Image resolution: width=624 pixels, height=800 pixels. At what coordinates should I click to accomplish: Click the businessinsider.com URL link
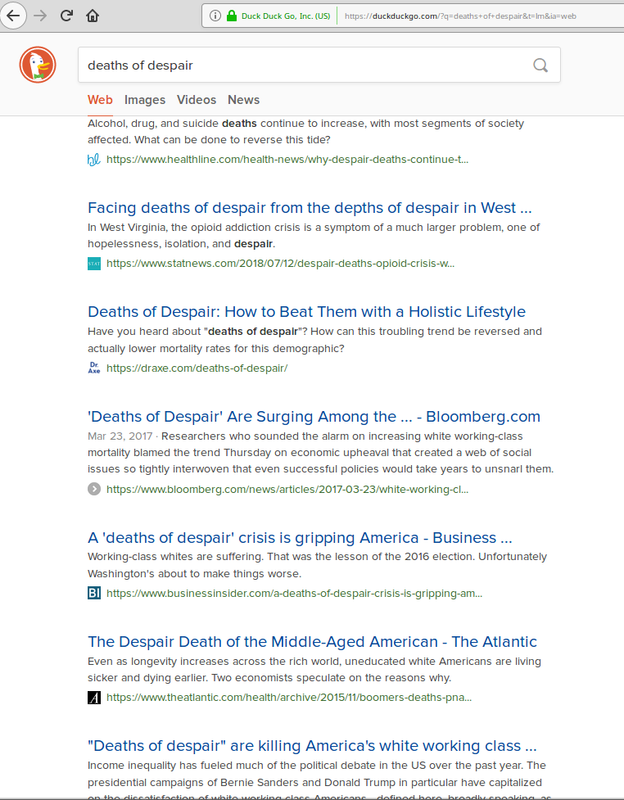coord(294,593)
